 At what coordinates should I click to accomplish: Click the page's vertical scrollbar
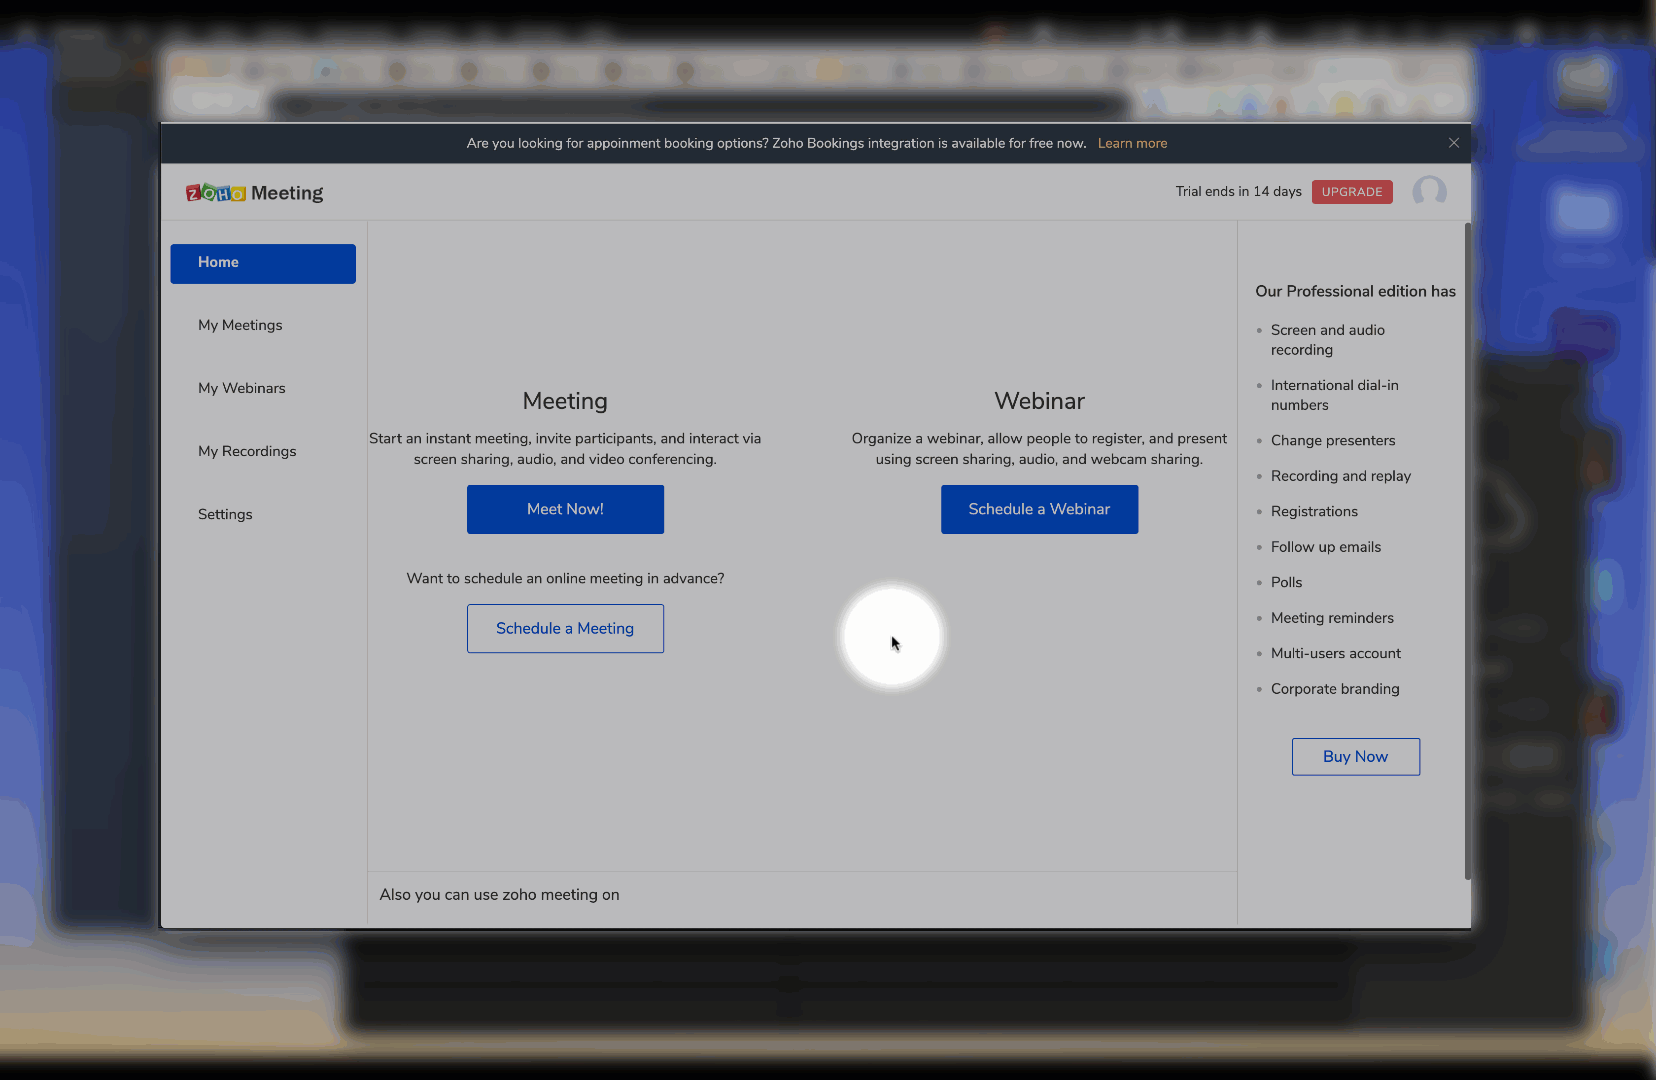(x=1467, y=550)
